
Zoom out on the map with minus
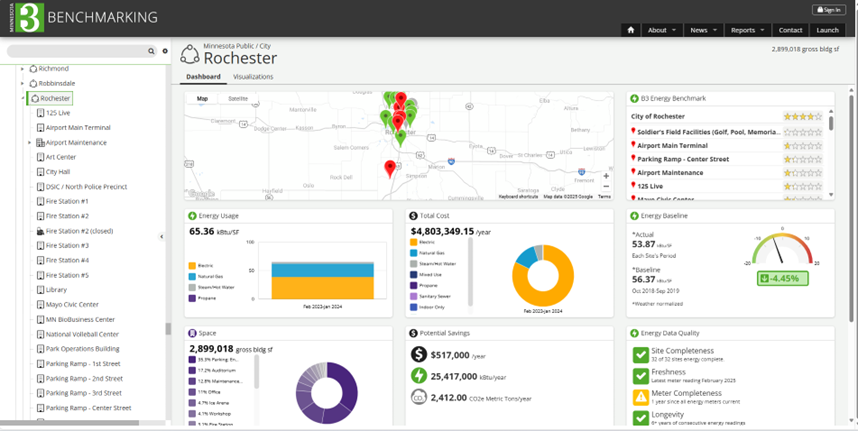[x=606, y=188]
